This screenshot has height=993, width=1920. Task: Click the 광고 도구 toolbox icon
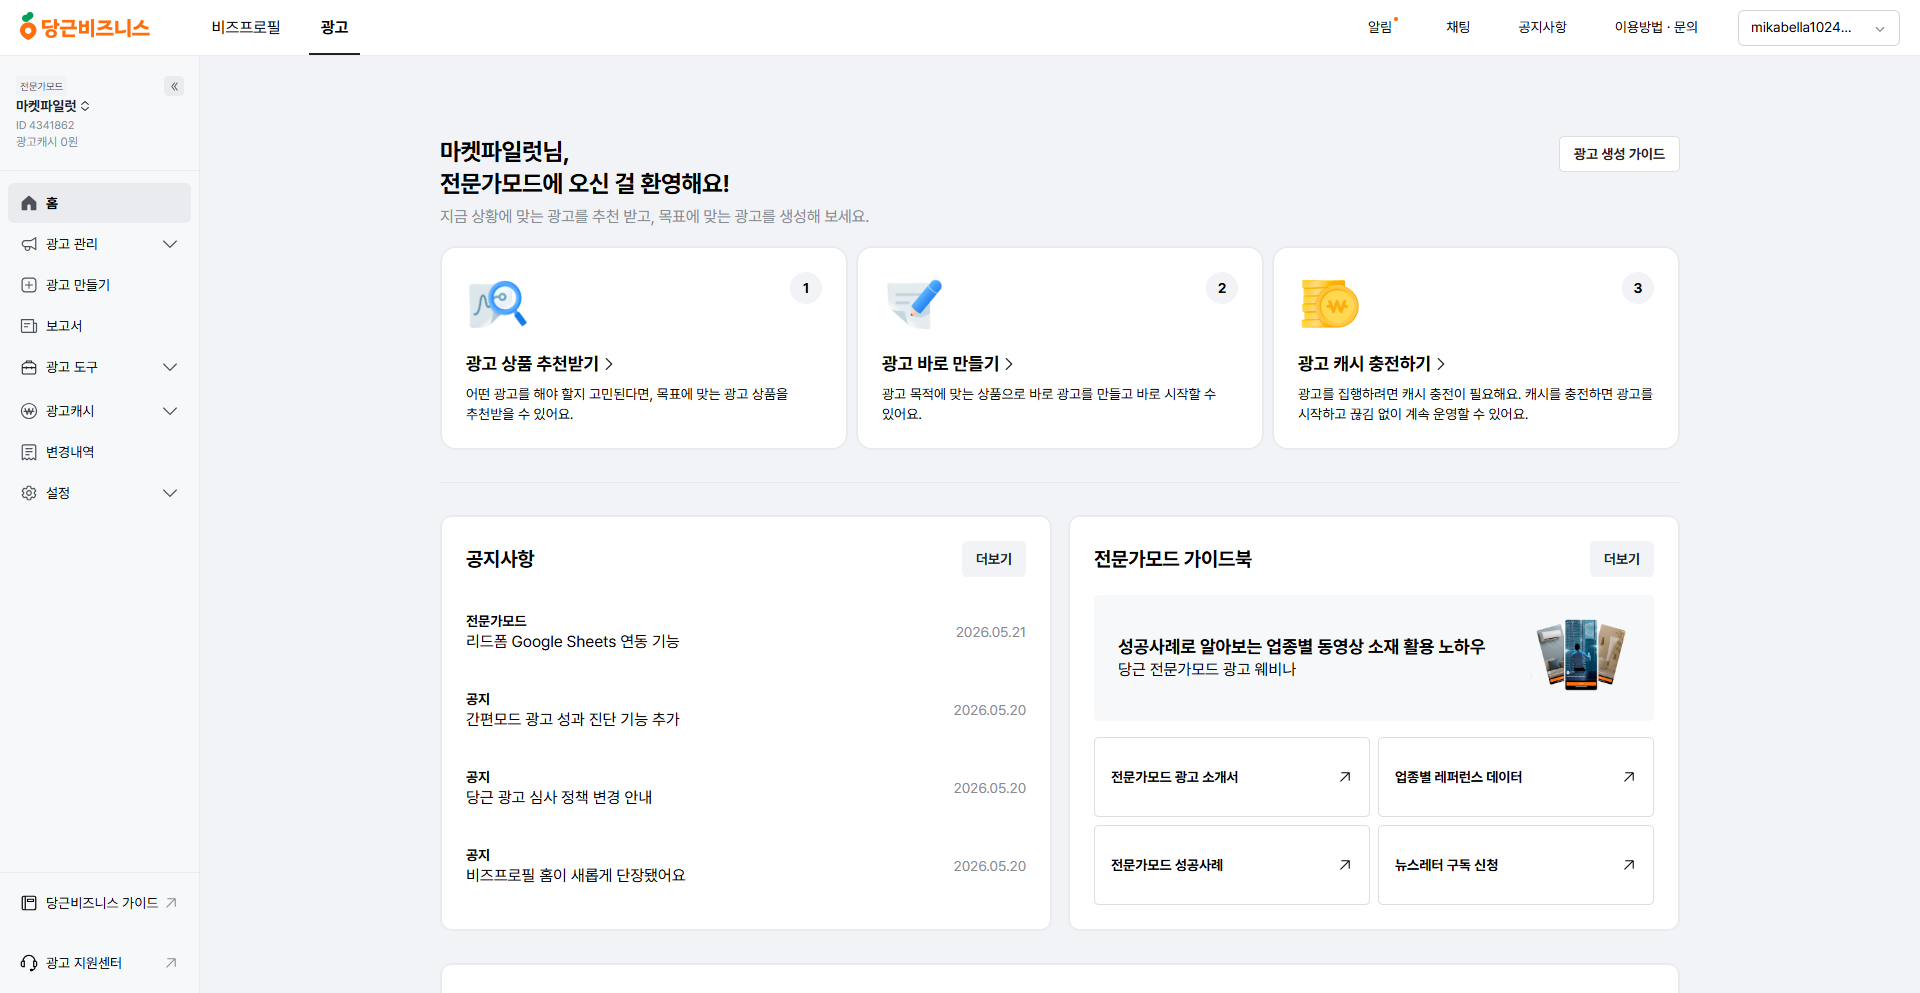(x=29, y=367)
